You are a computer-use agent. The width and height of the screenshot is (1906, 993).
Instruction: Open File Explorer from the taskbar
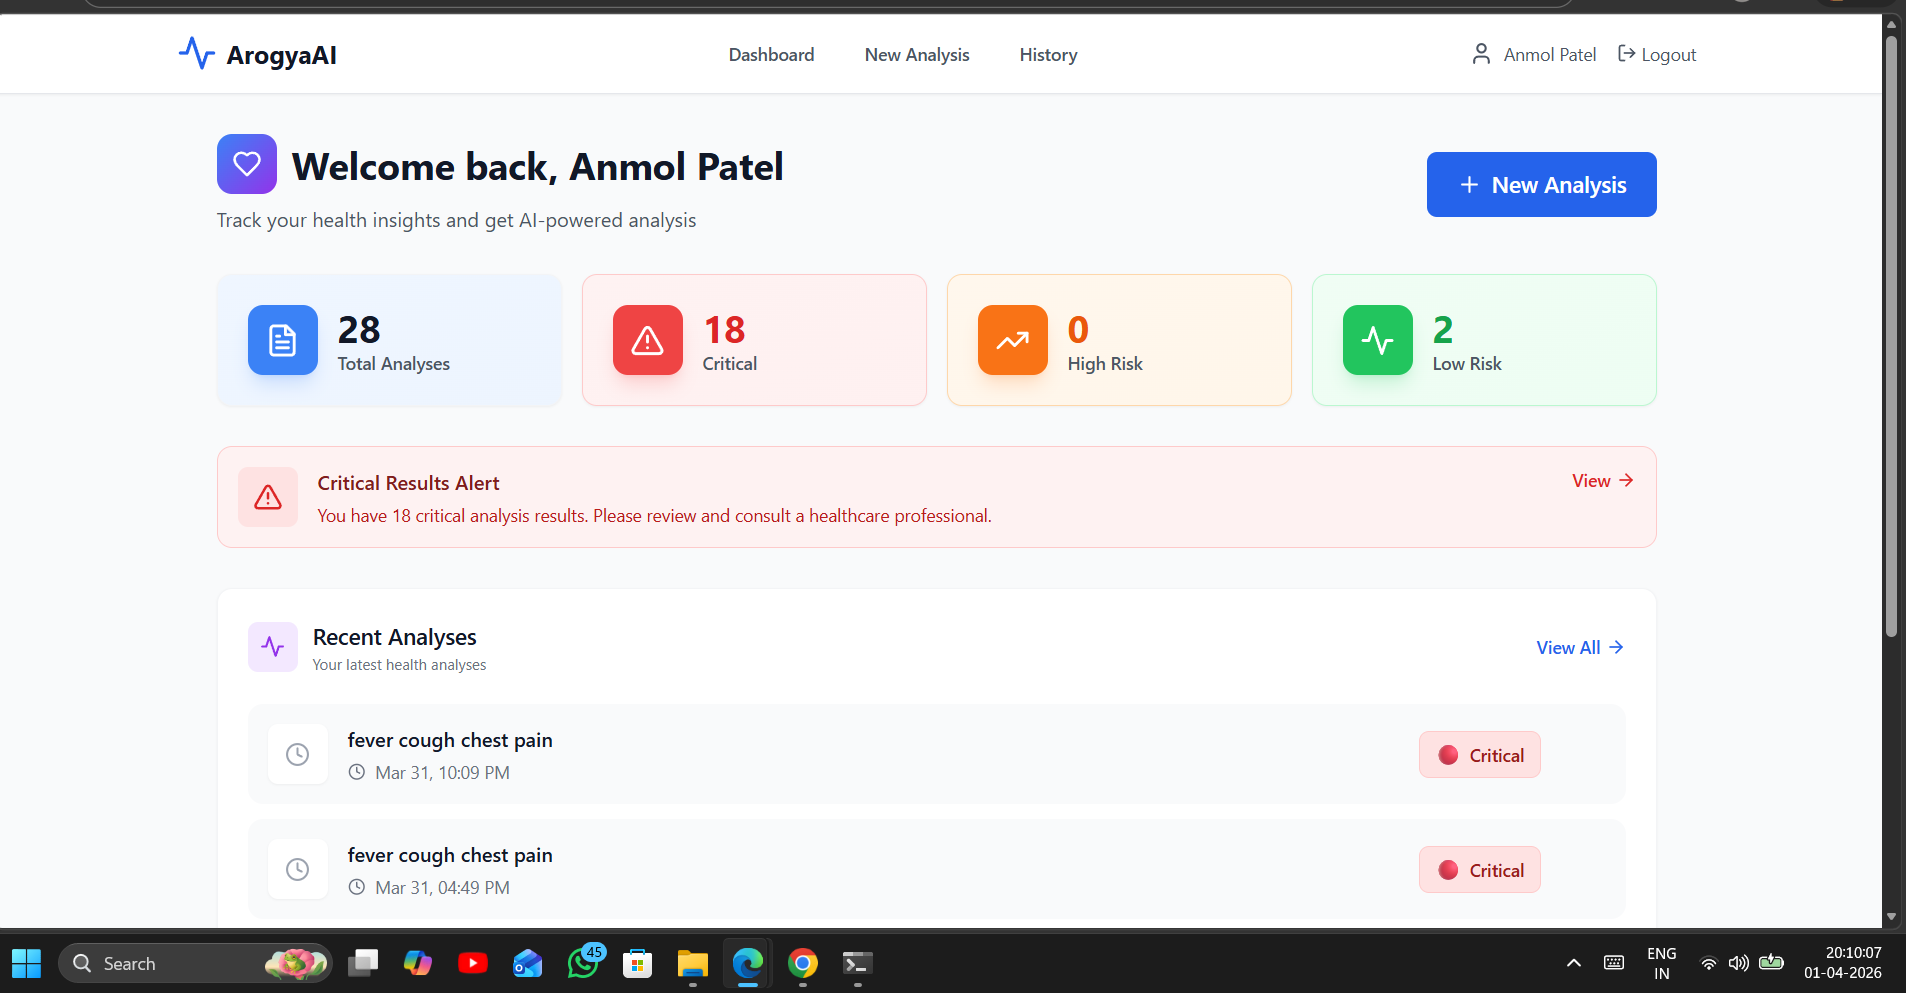tap(693, 963)
